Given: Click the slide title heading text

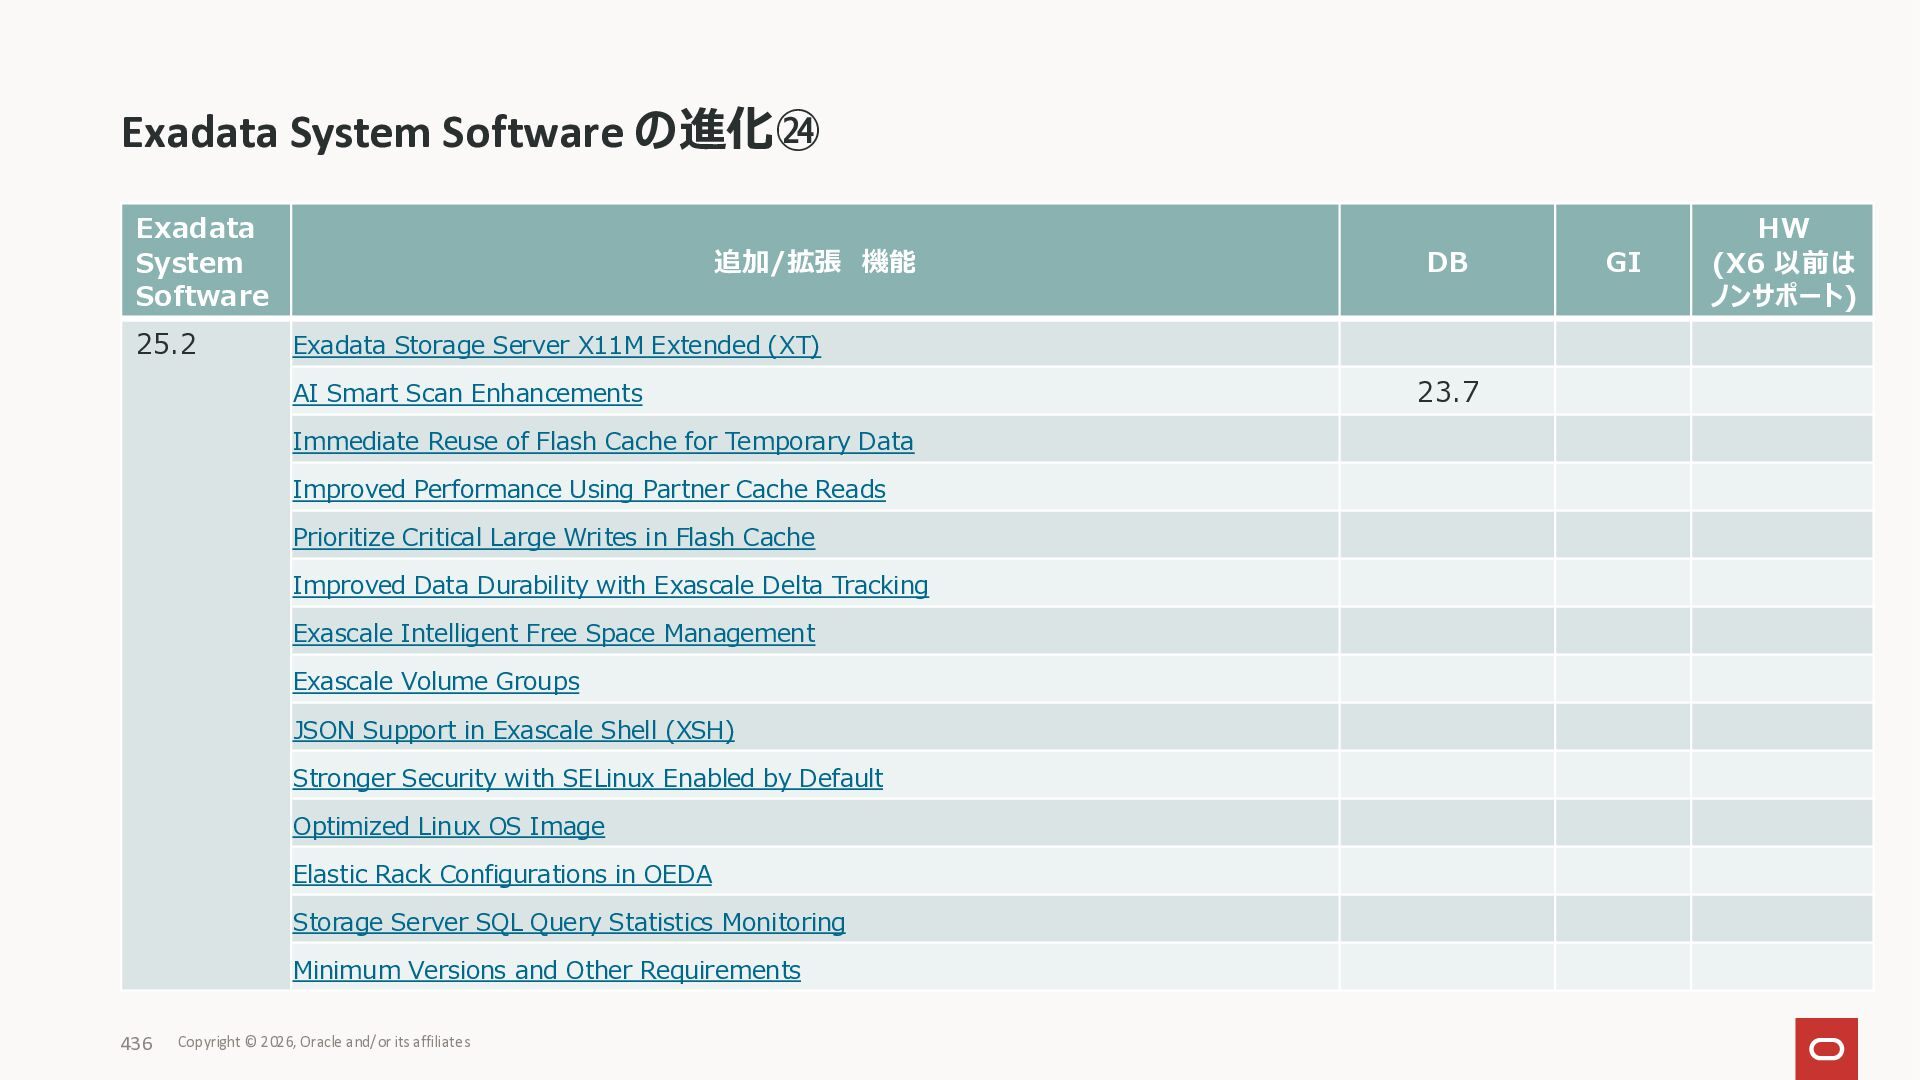Looking at the screenshot, I should click(x=470, y=132).
